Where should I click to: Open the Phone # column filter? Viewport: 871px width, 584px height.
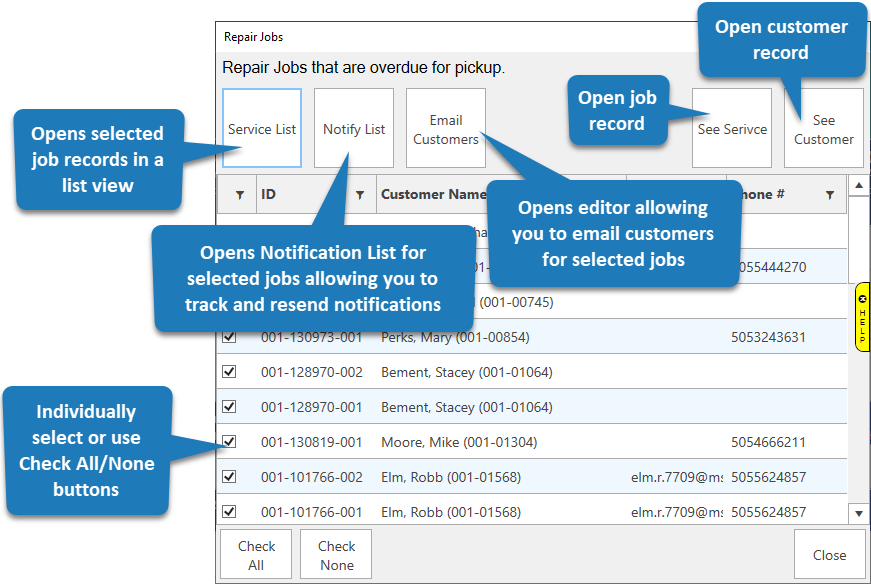pos(829,195)
